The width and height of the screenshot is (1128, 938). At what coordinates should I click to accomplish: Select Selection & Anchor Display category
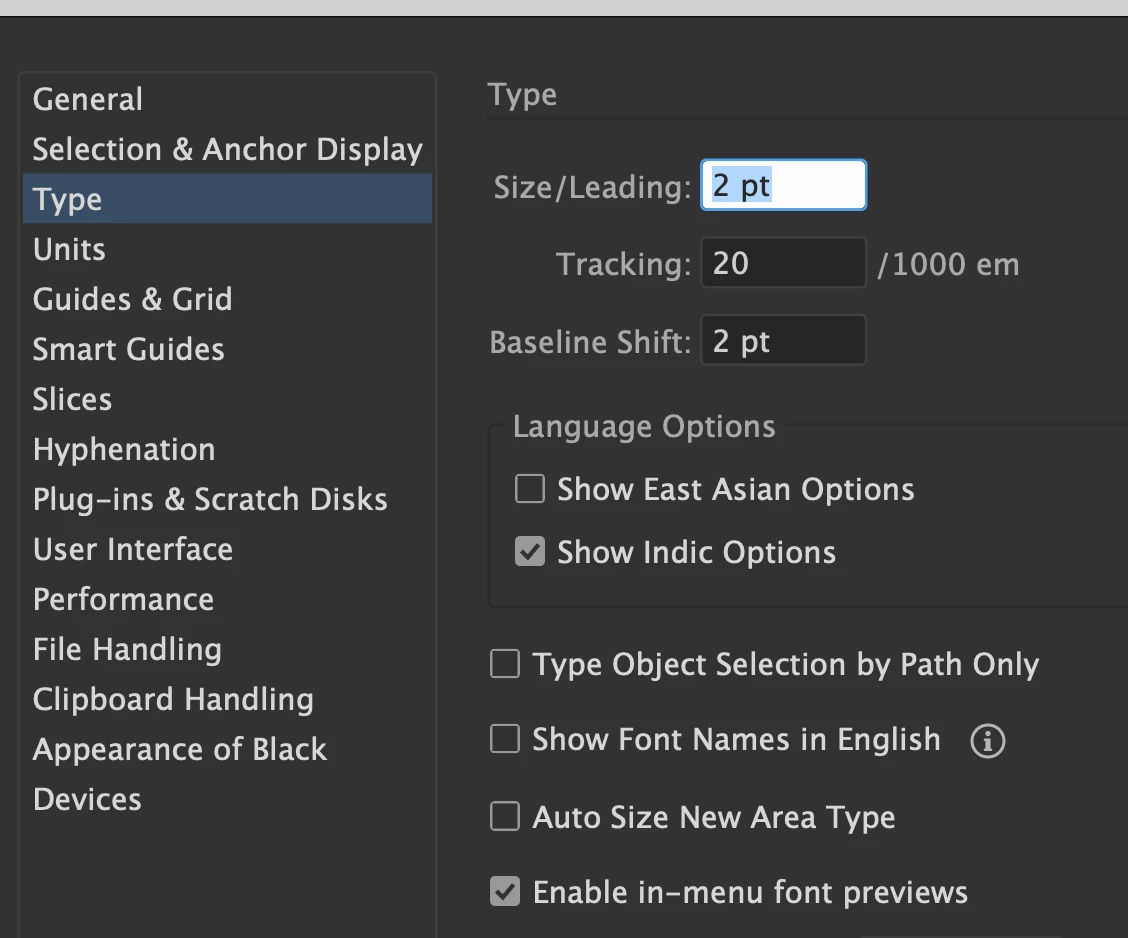coord(227,149)
